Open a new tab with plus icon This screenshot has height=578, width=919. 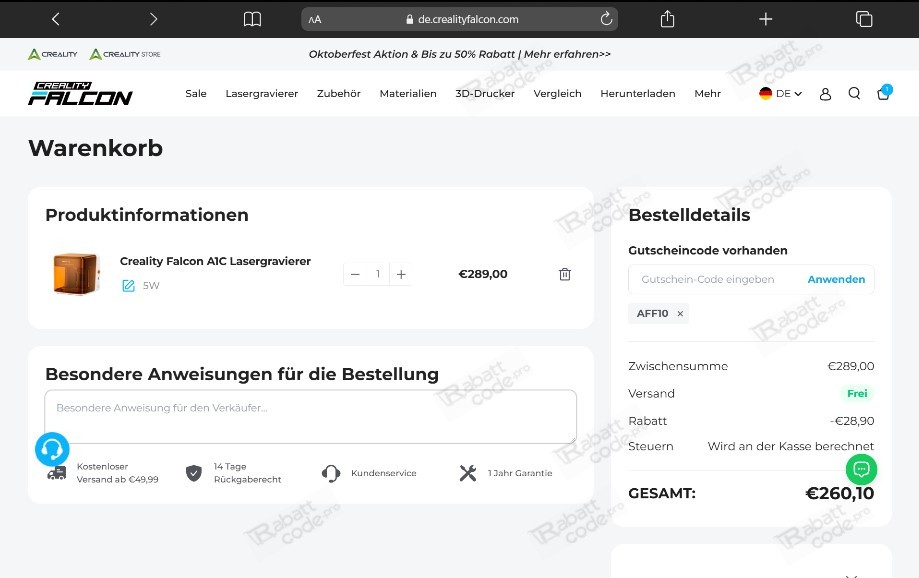click(x=765, y=19)
